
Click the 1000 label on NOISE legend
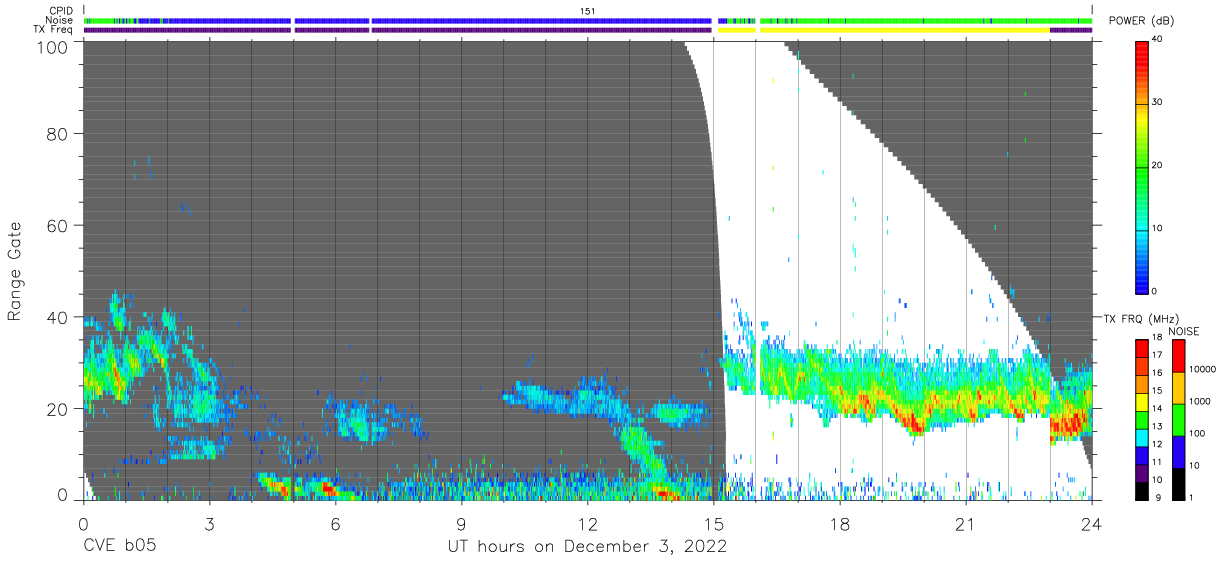pos(1198,401)
